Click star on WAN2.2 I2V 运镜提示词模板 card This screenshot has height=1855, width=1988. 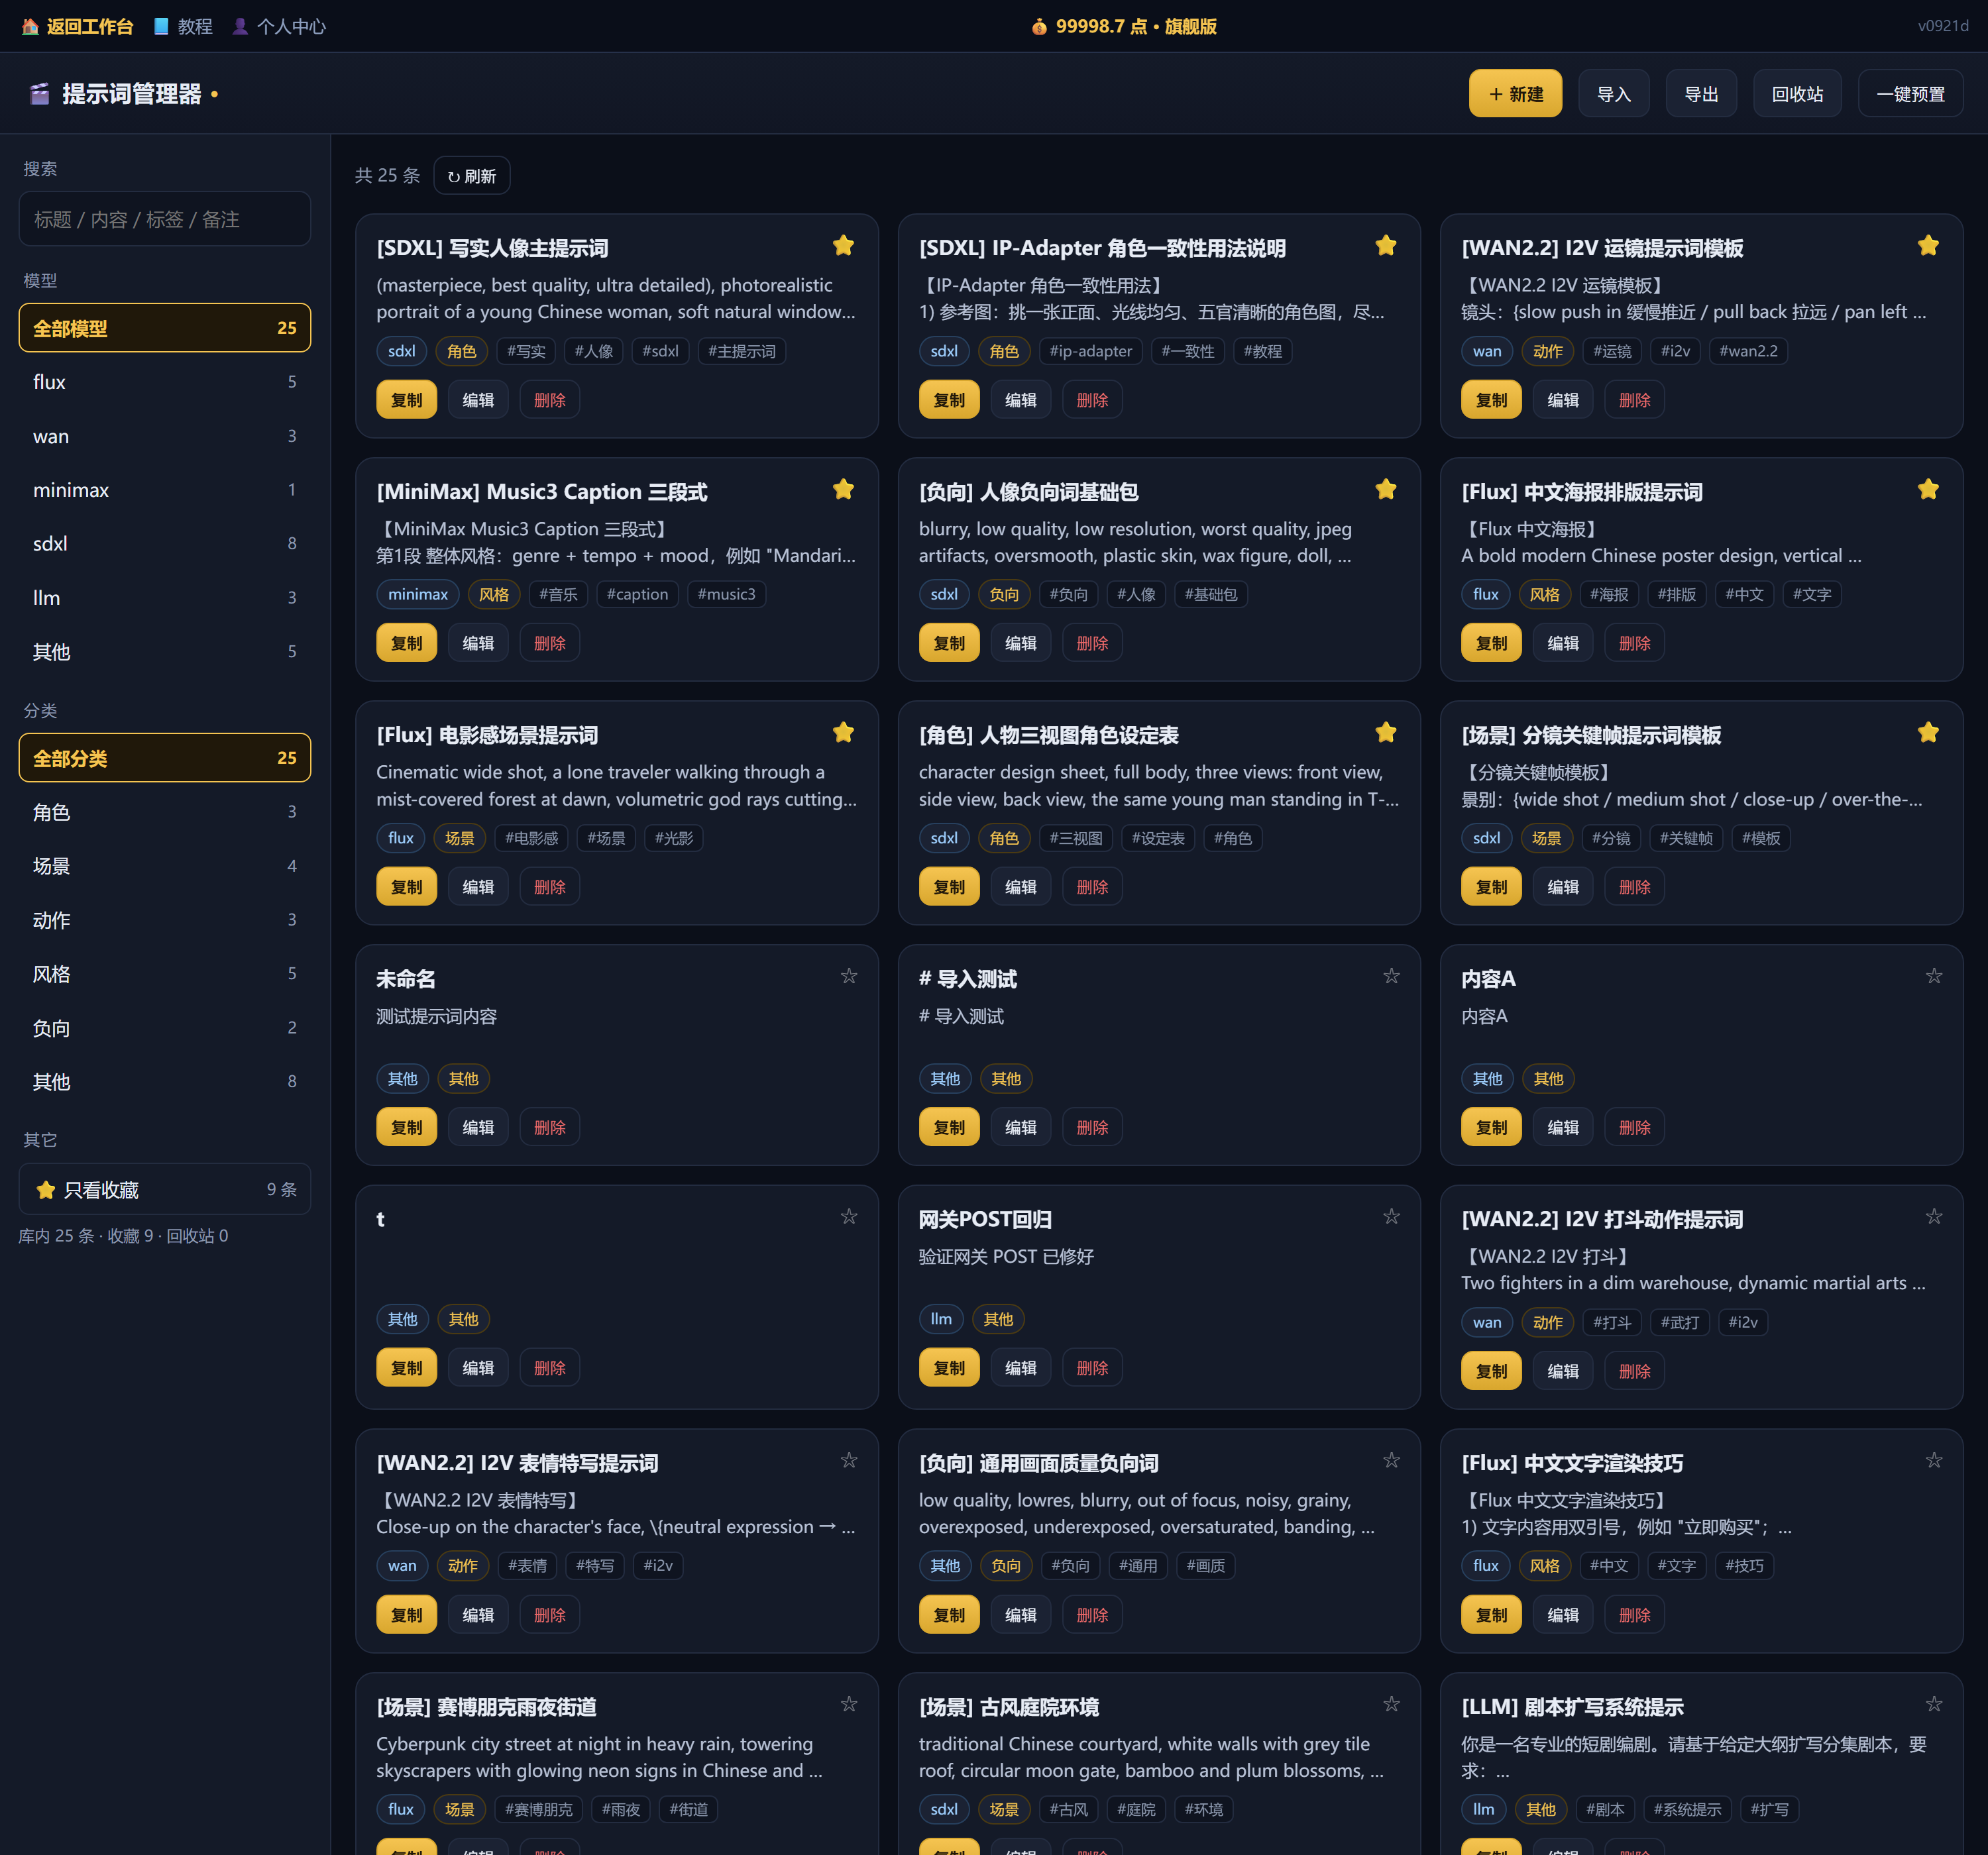click(1928, 246)
